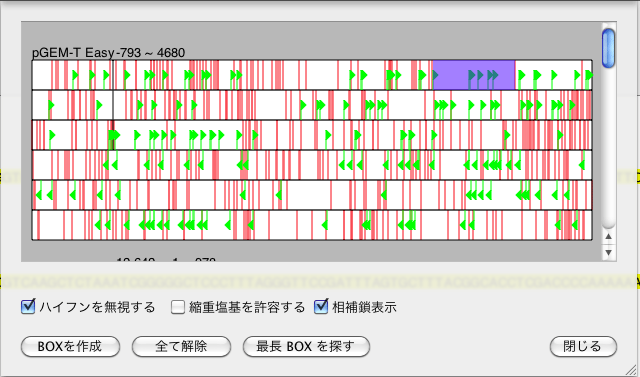Select the purple highlighted box region
Viewport: 640px width, 377px height.
(473, 75)
